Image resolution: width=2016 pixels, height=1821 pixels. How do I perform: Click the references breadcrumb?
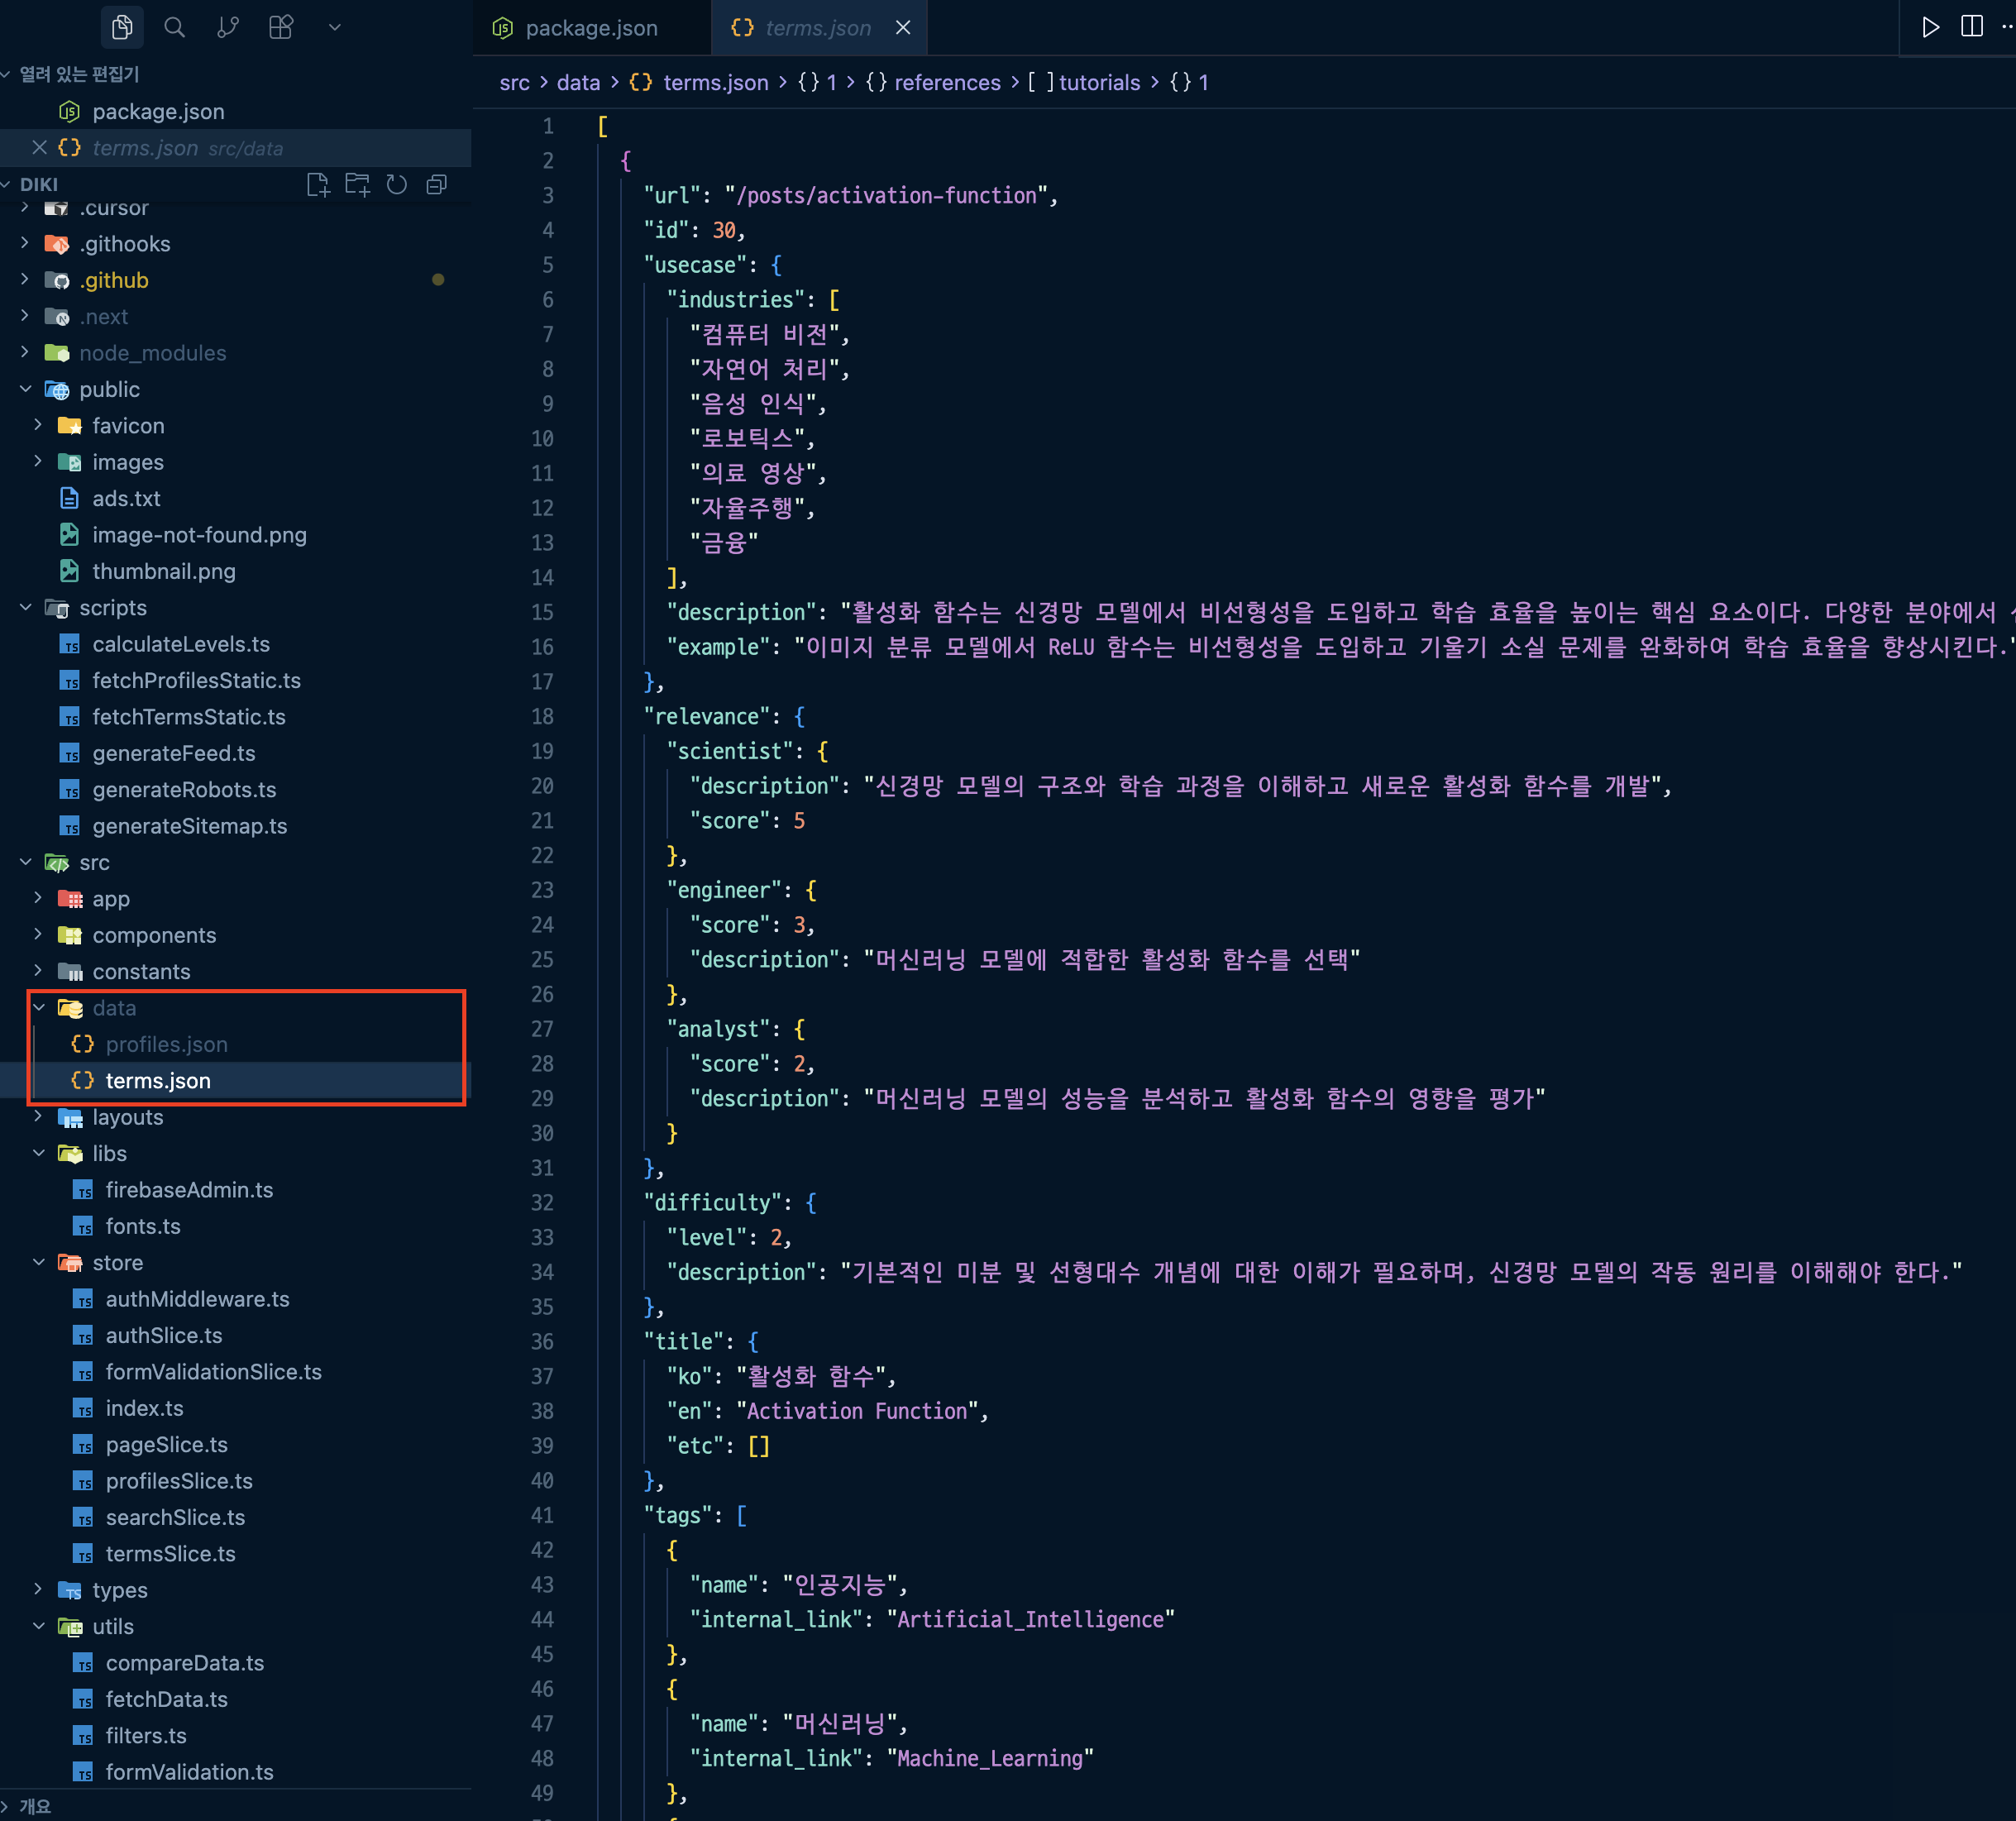pos(946,83)
